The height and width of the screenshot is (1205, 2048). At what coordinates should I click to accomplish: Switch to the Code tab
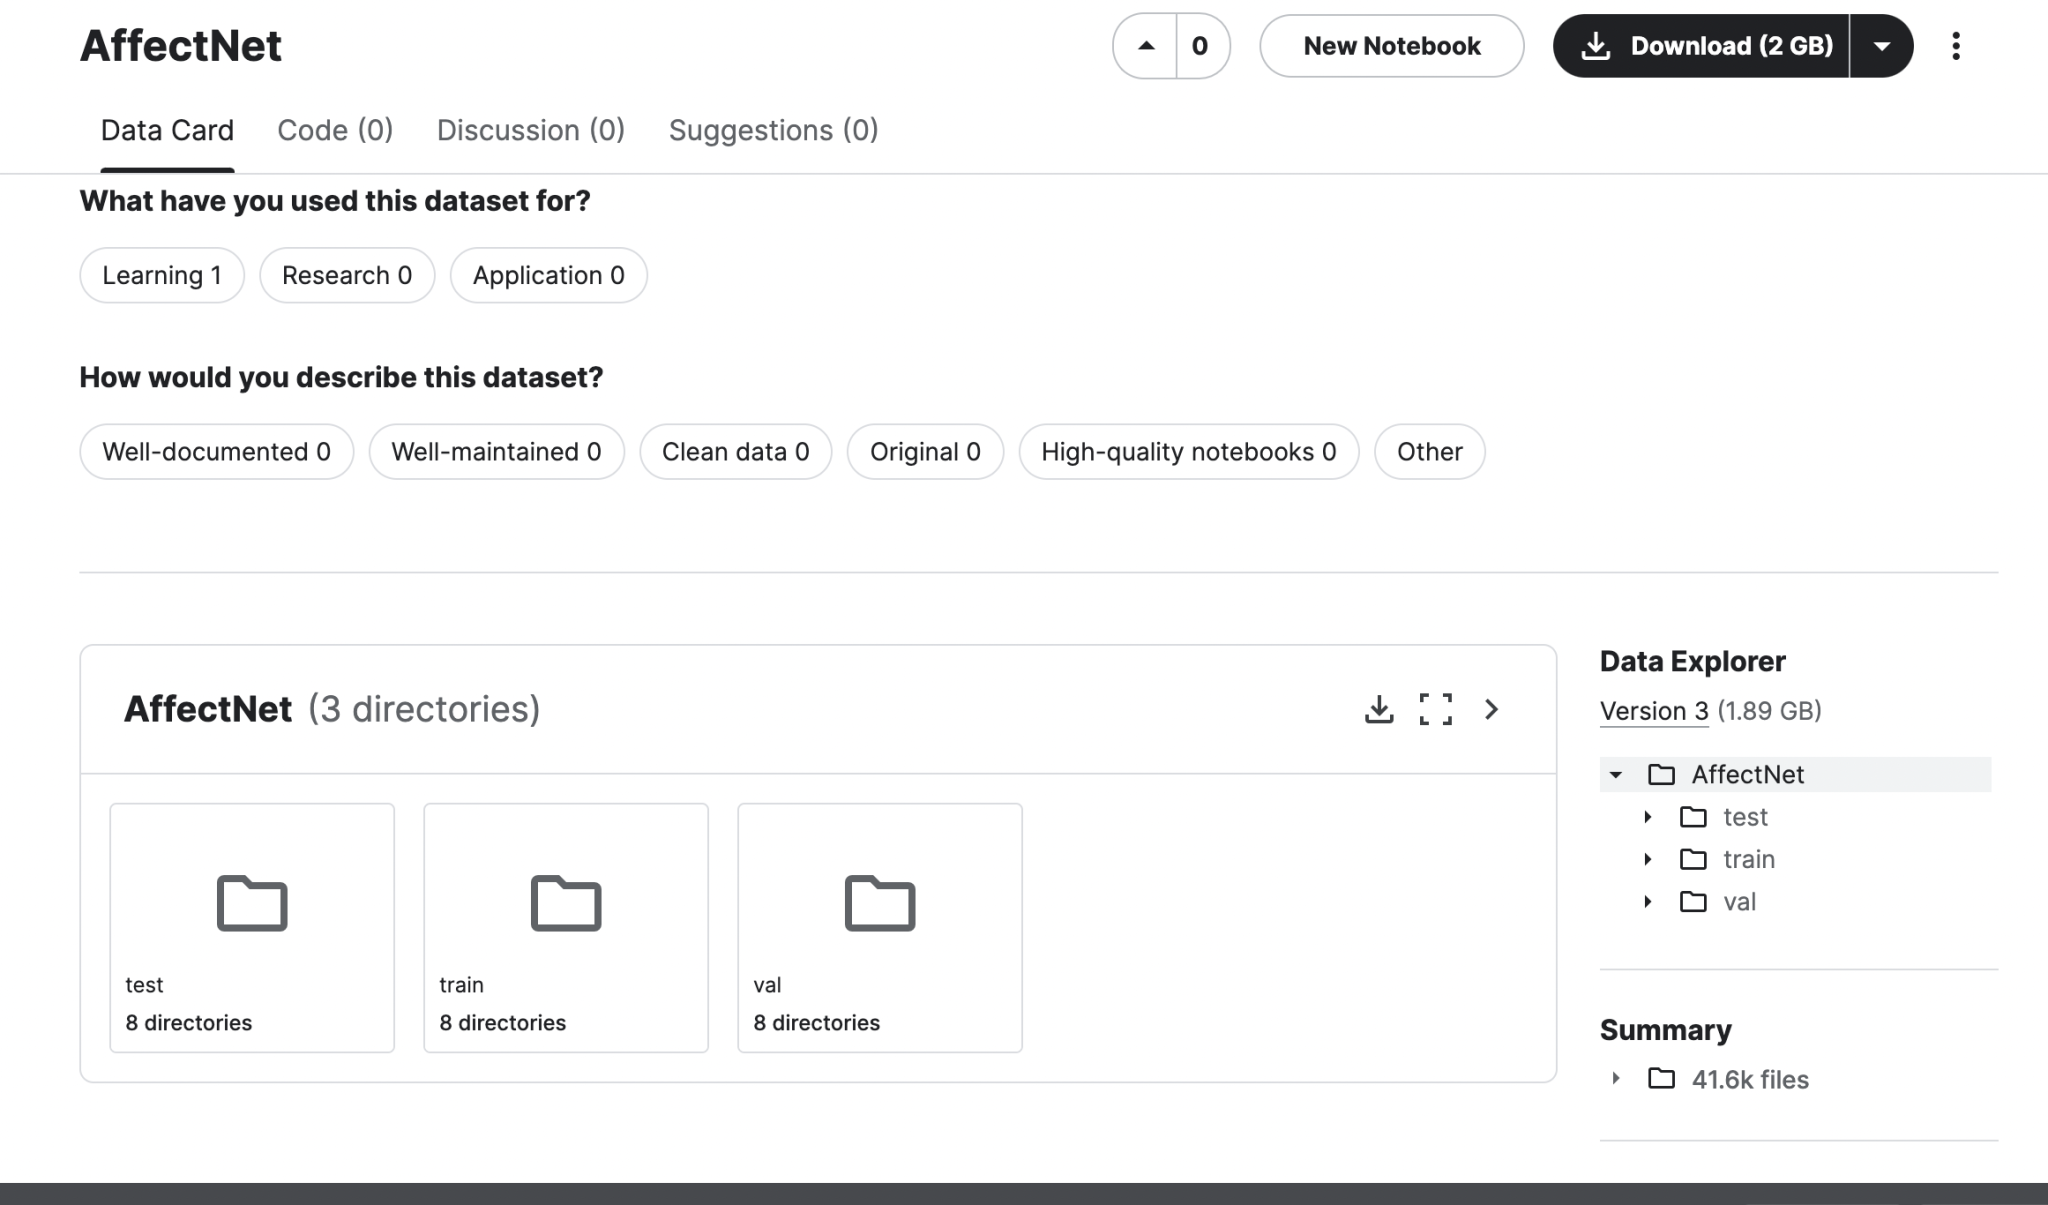tap(335, 130)
